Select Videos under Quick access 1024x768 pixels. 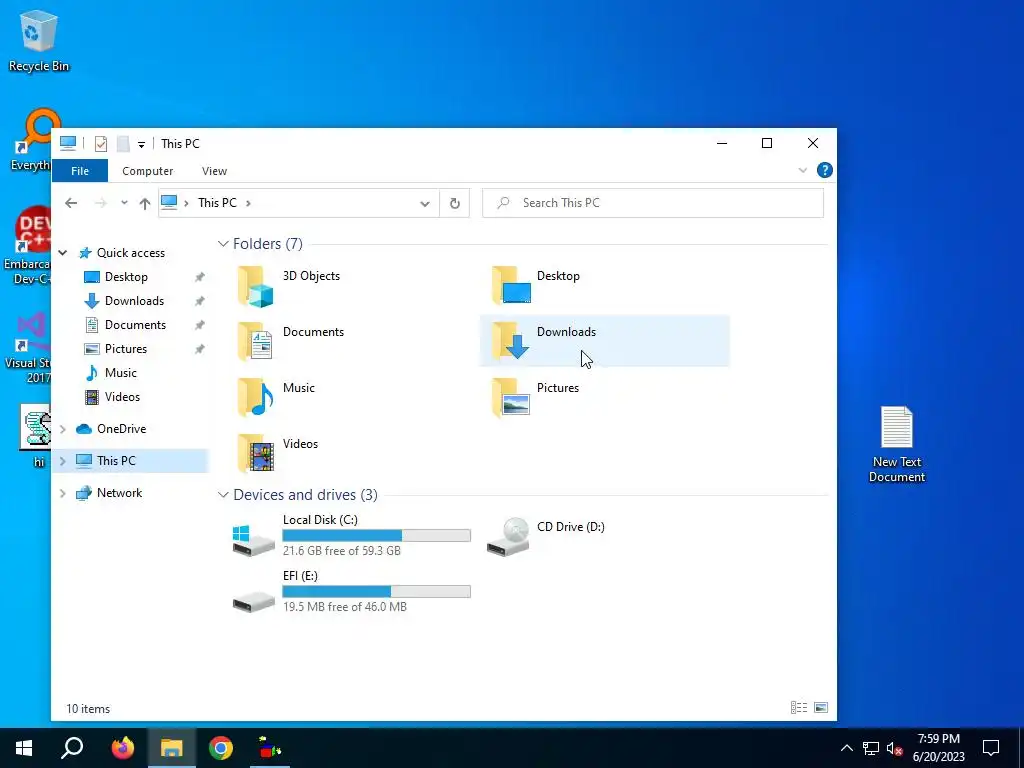[122, 397]
